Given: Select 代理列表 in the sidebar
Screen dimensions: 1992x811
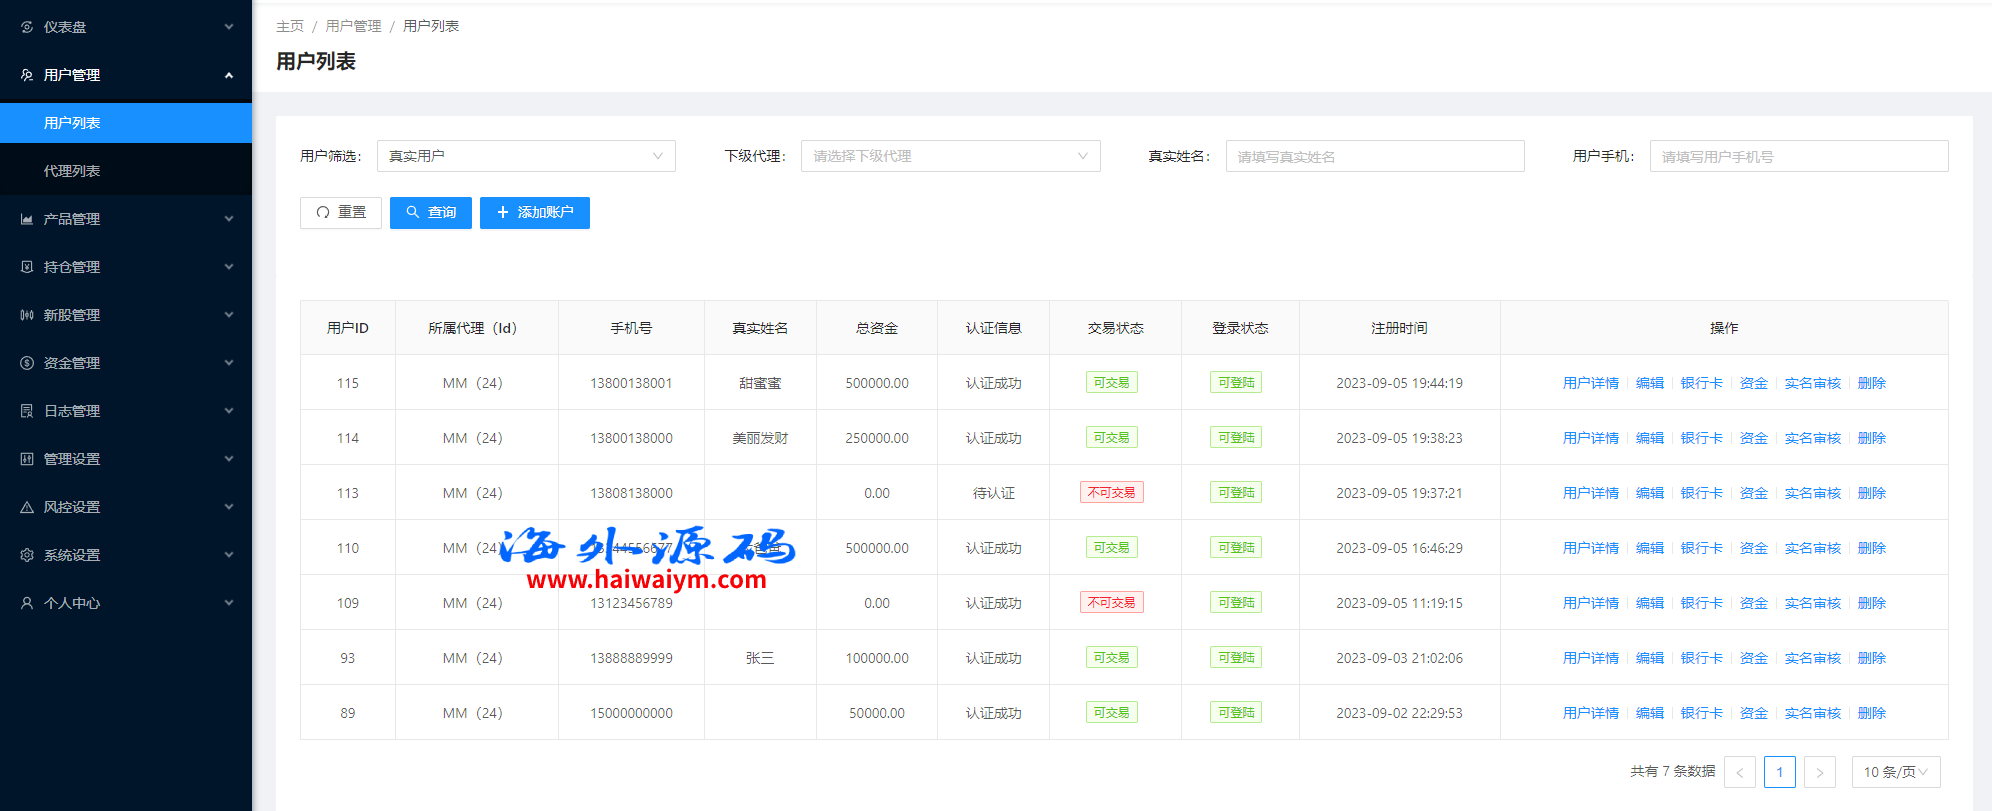Looking at the screenshot, I should coord(72,171).
